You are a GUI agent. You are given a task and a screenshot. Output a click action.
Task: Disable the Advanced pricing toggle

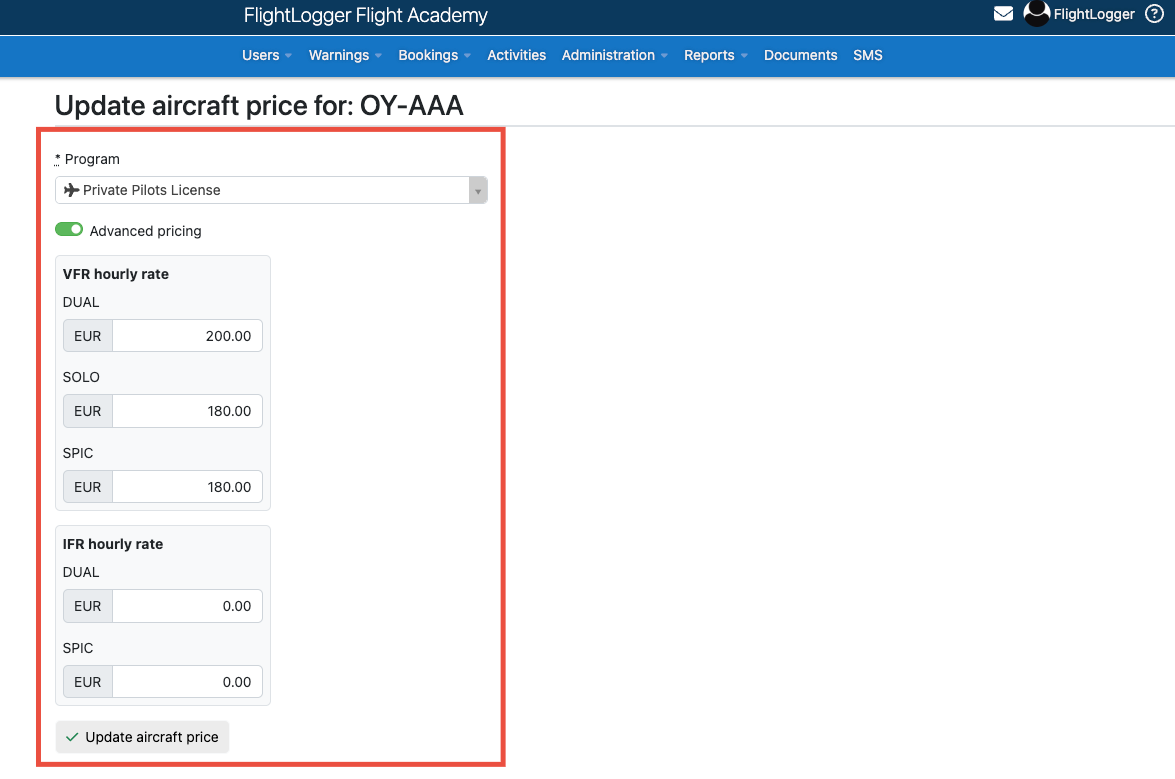tap(69, 229)
